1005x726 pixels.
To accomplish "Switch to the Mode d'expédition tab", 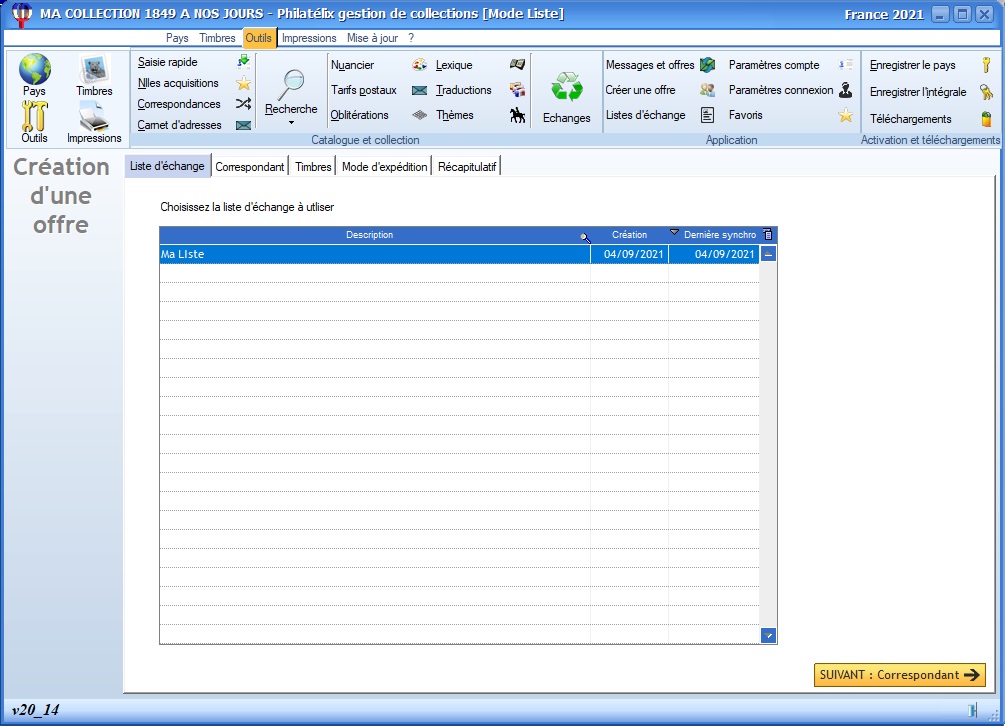I will coord(384,167).
